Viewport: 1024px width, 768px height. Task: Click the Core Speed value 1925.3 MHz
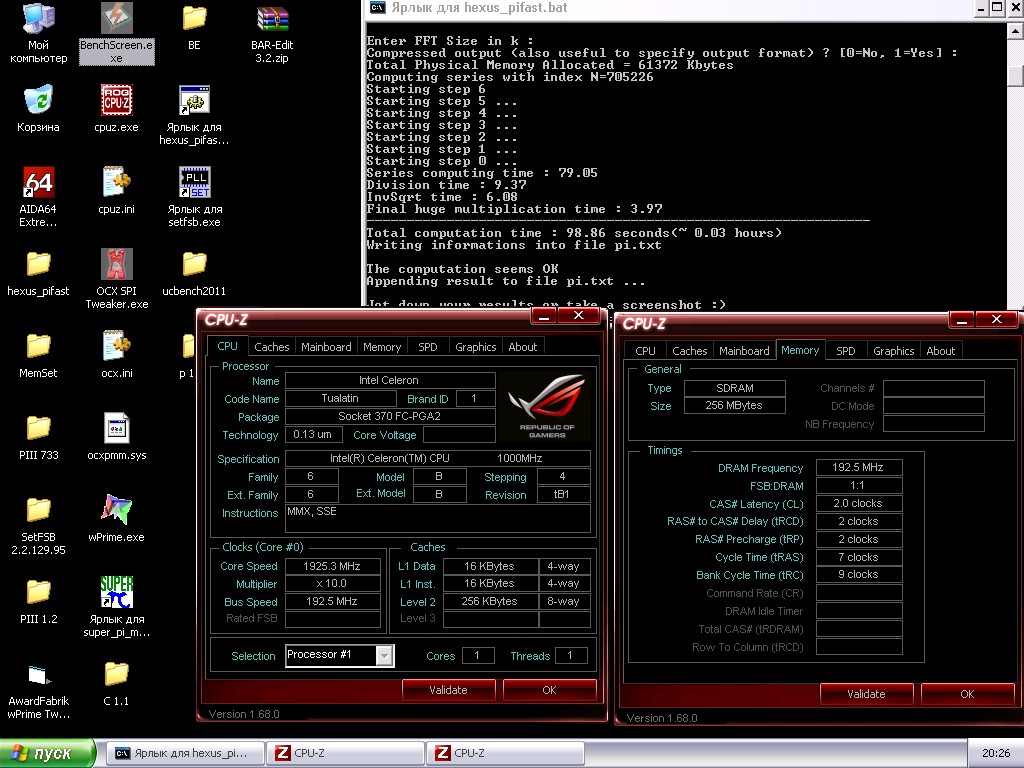tap(332, 566)
